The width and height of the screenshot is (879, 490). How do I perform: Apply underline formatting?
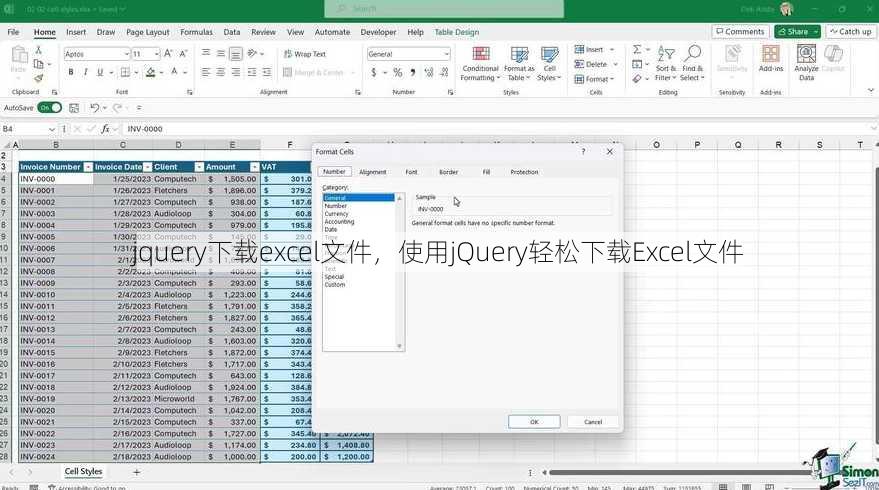click(100, 72)
